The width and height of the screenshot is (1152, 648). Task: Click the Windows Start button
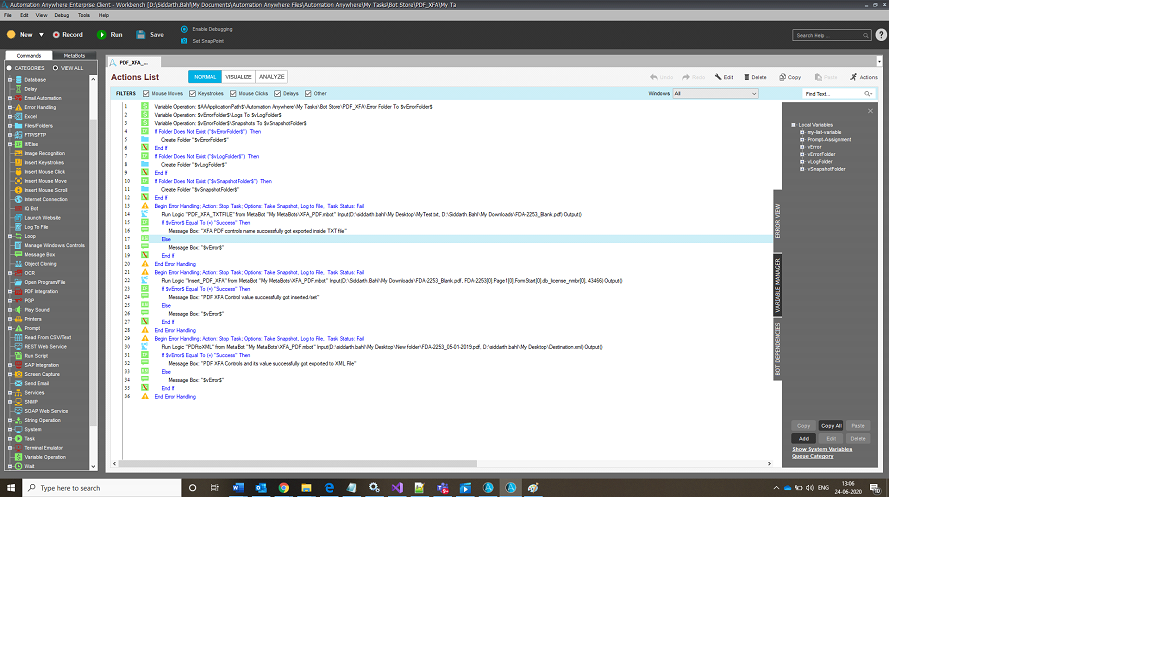(11, 488)
